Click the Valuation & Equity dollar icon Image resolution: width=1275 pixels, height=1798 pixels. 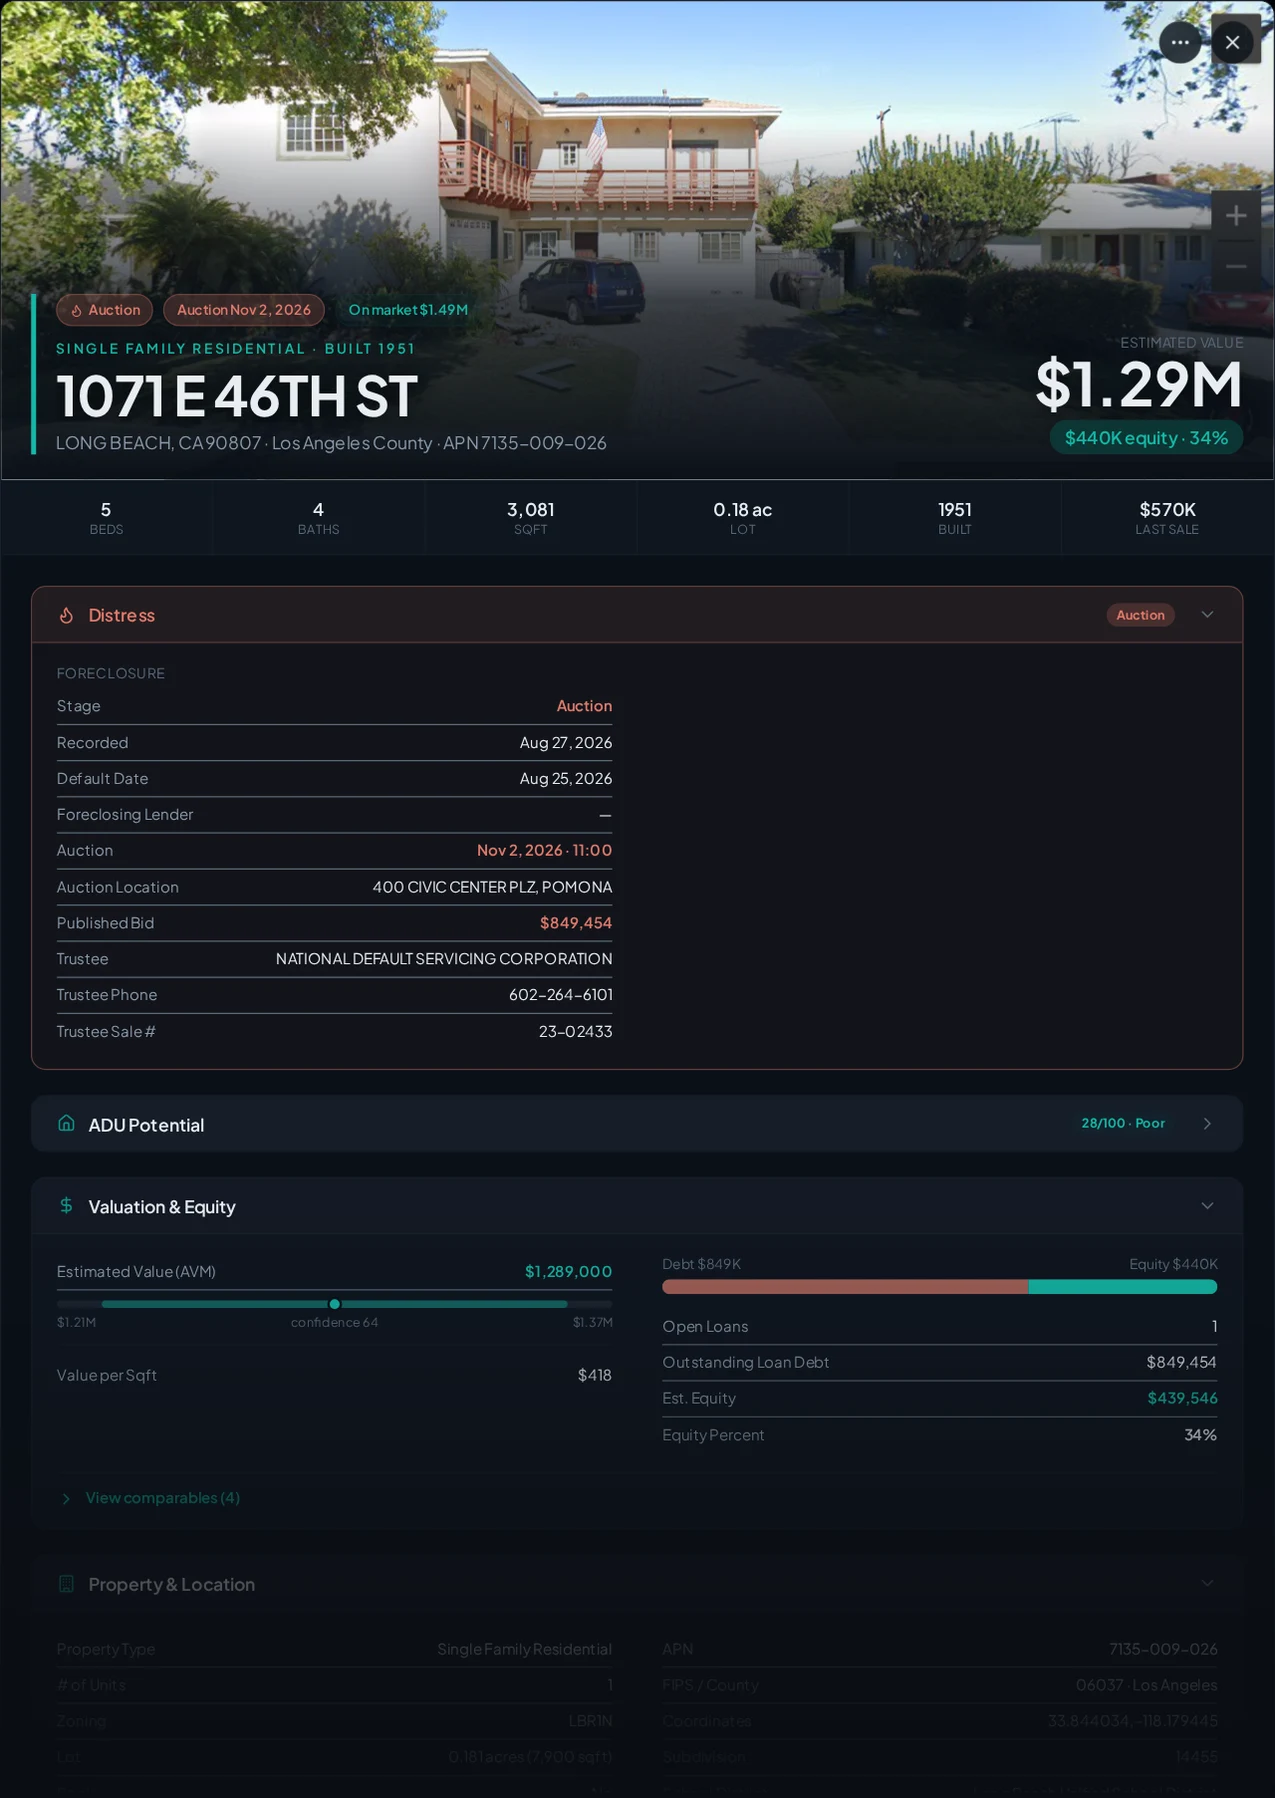pos(66,1206)
